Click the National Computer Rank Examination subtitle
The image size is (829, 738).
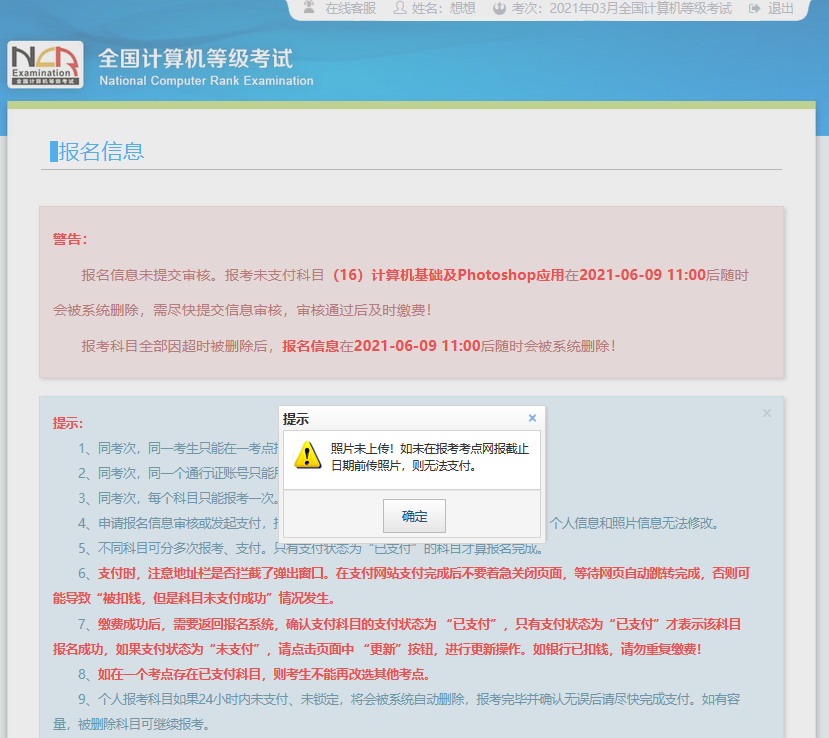pos(206,81)
